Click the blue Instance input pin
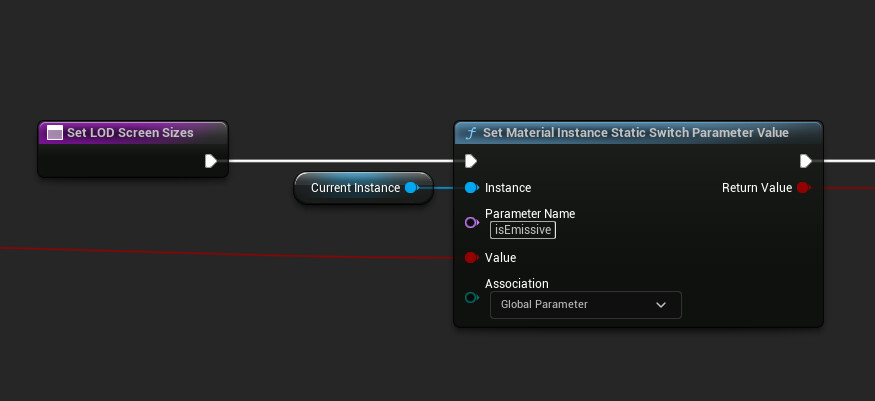Screen dimensions: 875x401 click(x=472, y=188)
